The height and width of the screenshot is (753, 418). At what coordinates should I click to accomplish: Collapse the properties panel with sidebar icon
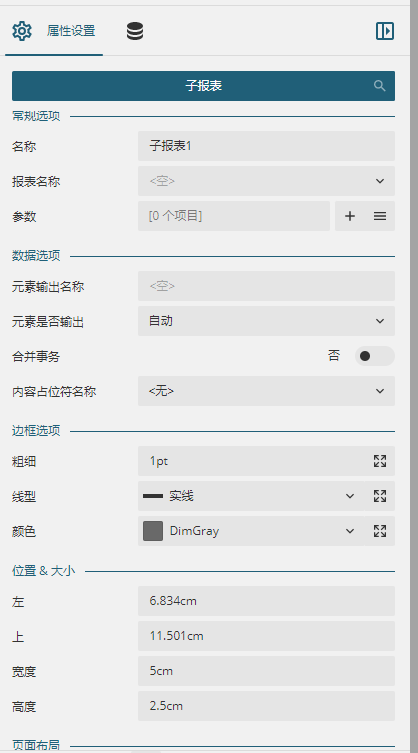point(385,31)
